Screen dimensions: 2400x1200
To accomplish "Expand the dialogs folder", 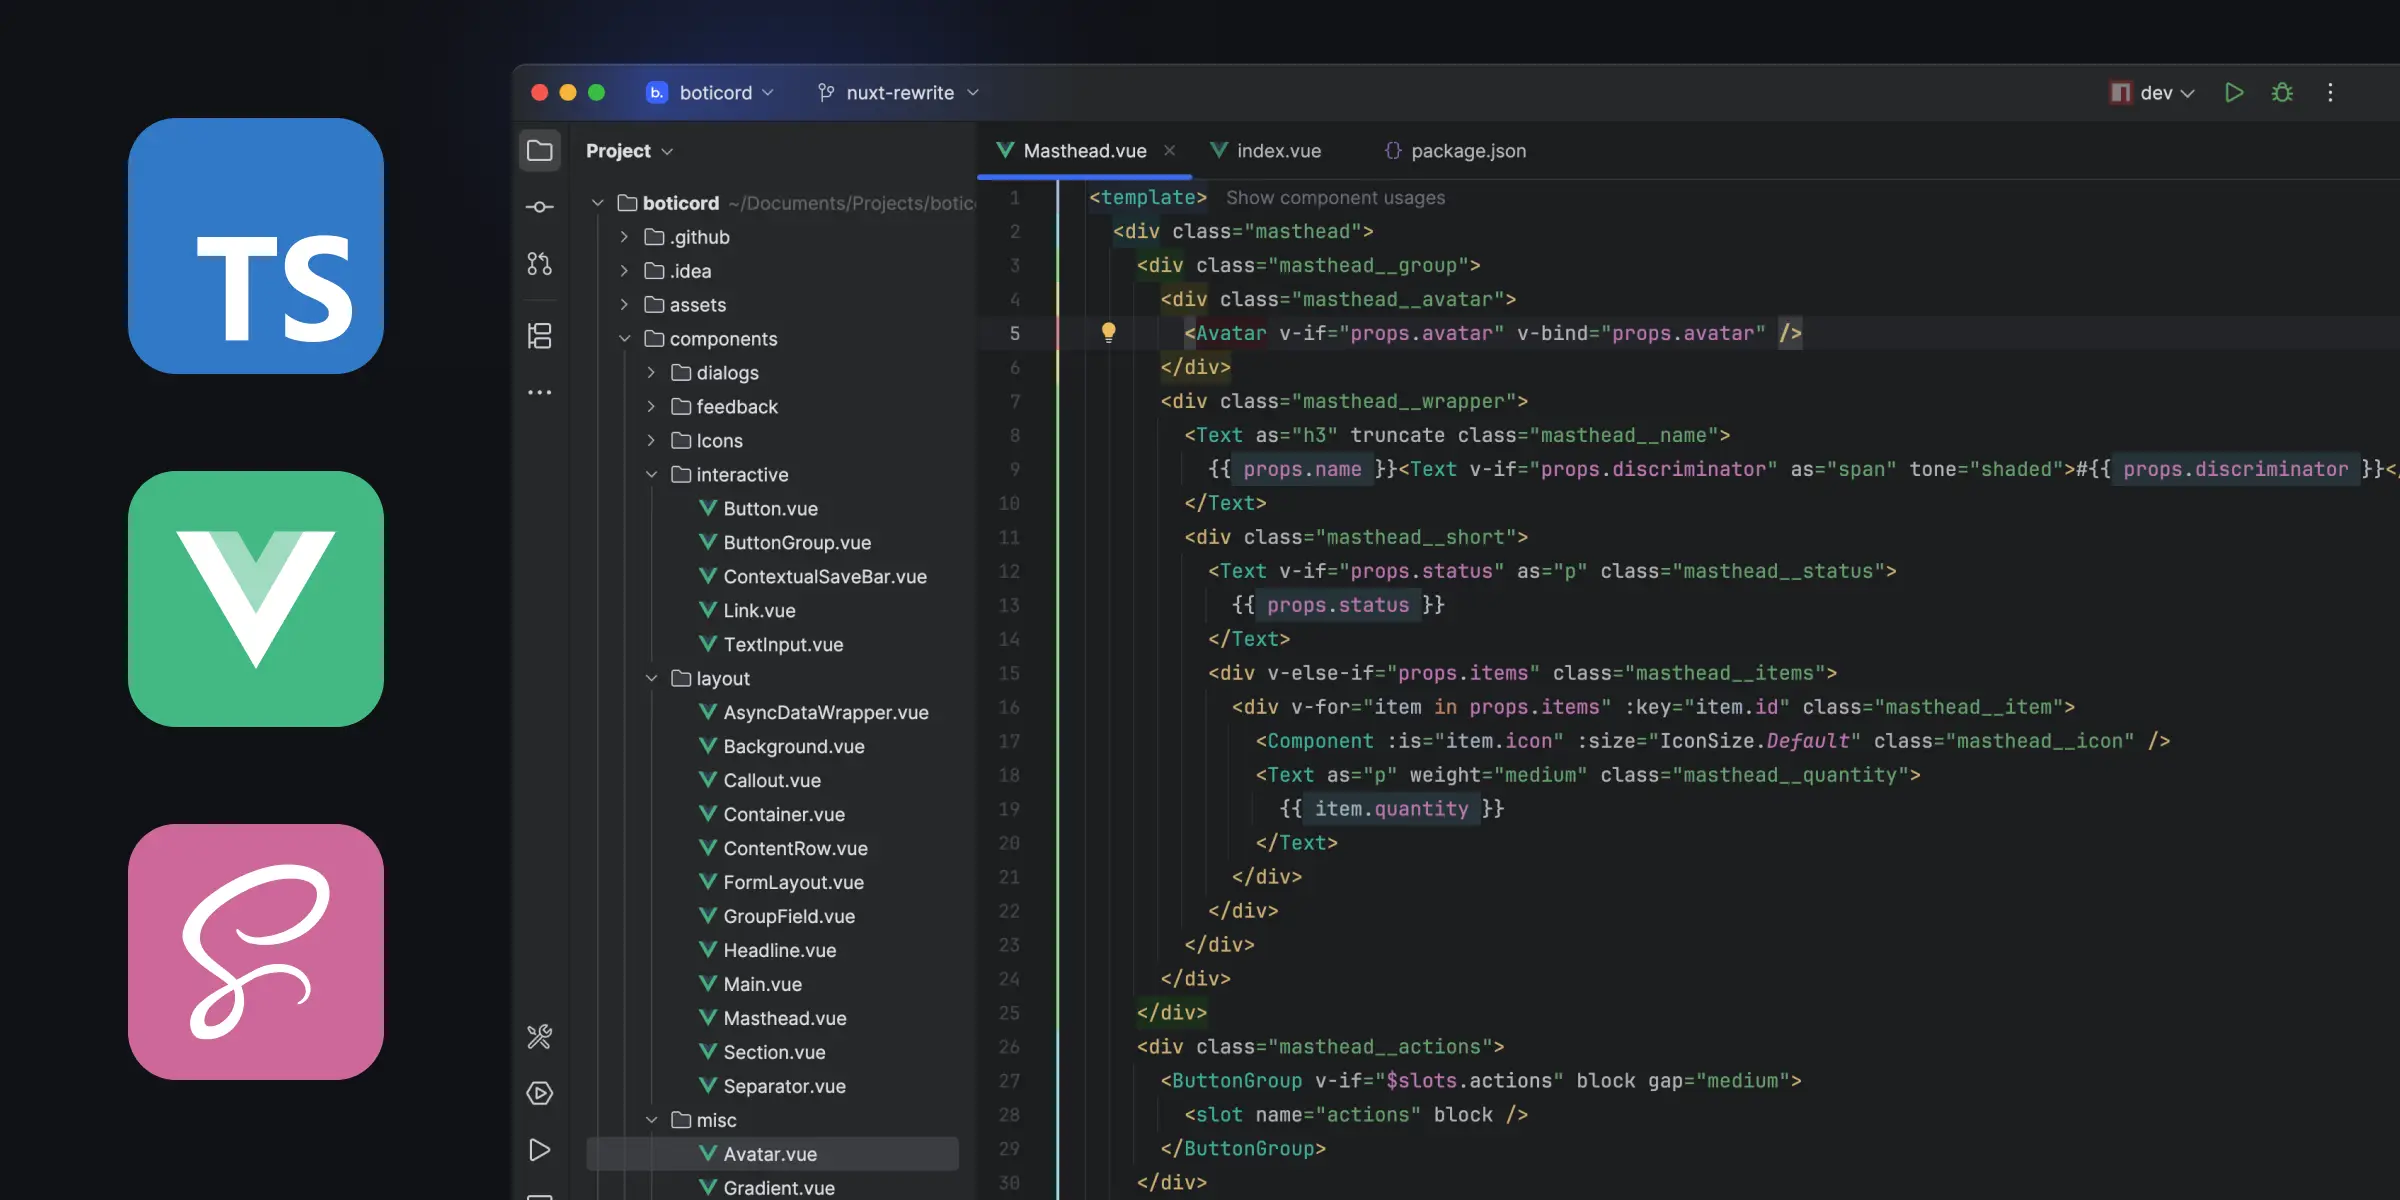I will (x=651, y=373).
